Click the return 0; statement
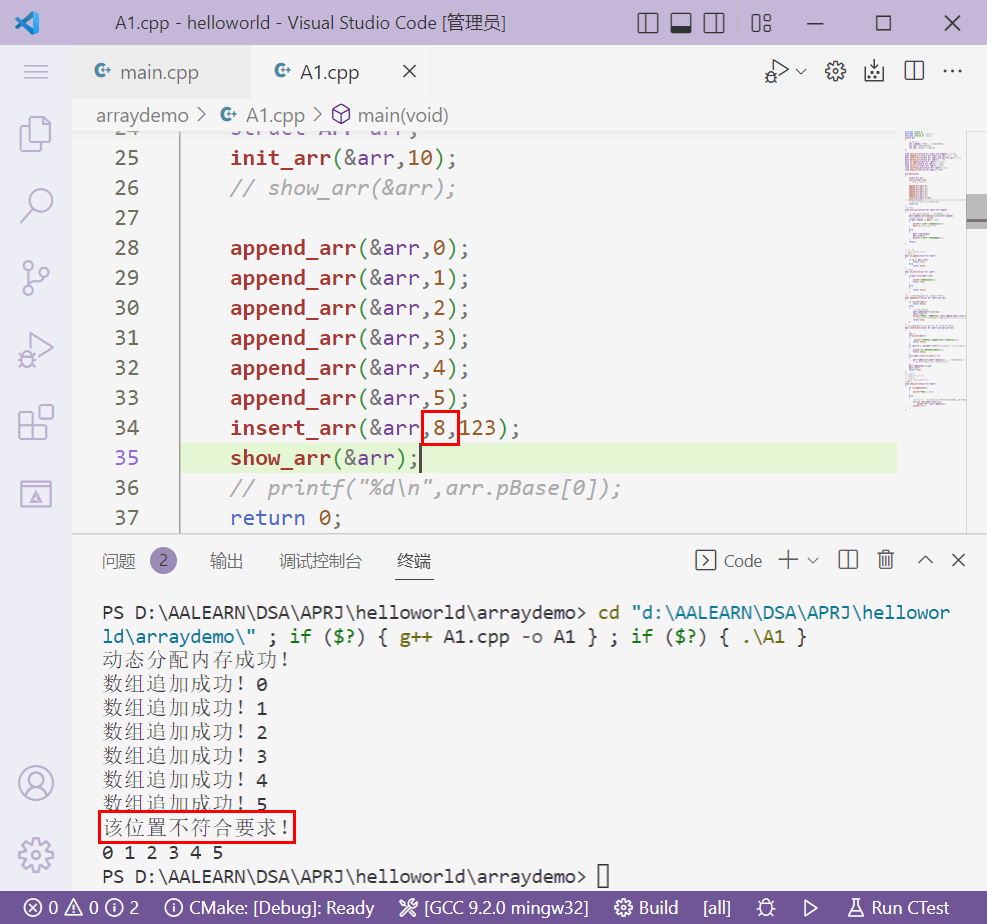 286,518
